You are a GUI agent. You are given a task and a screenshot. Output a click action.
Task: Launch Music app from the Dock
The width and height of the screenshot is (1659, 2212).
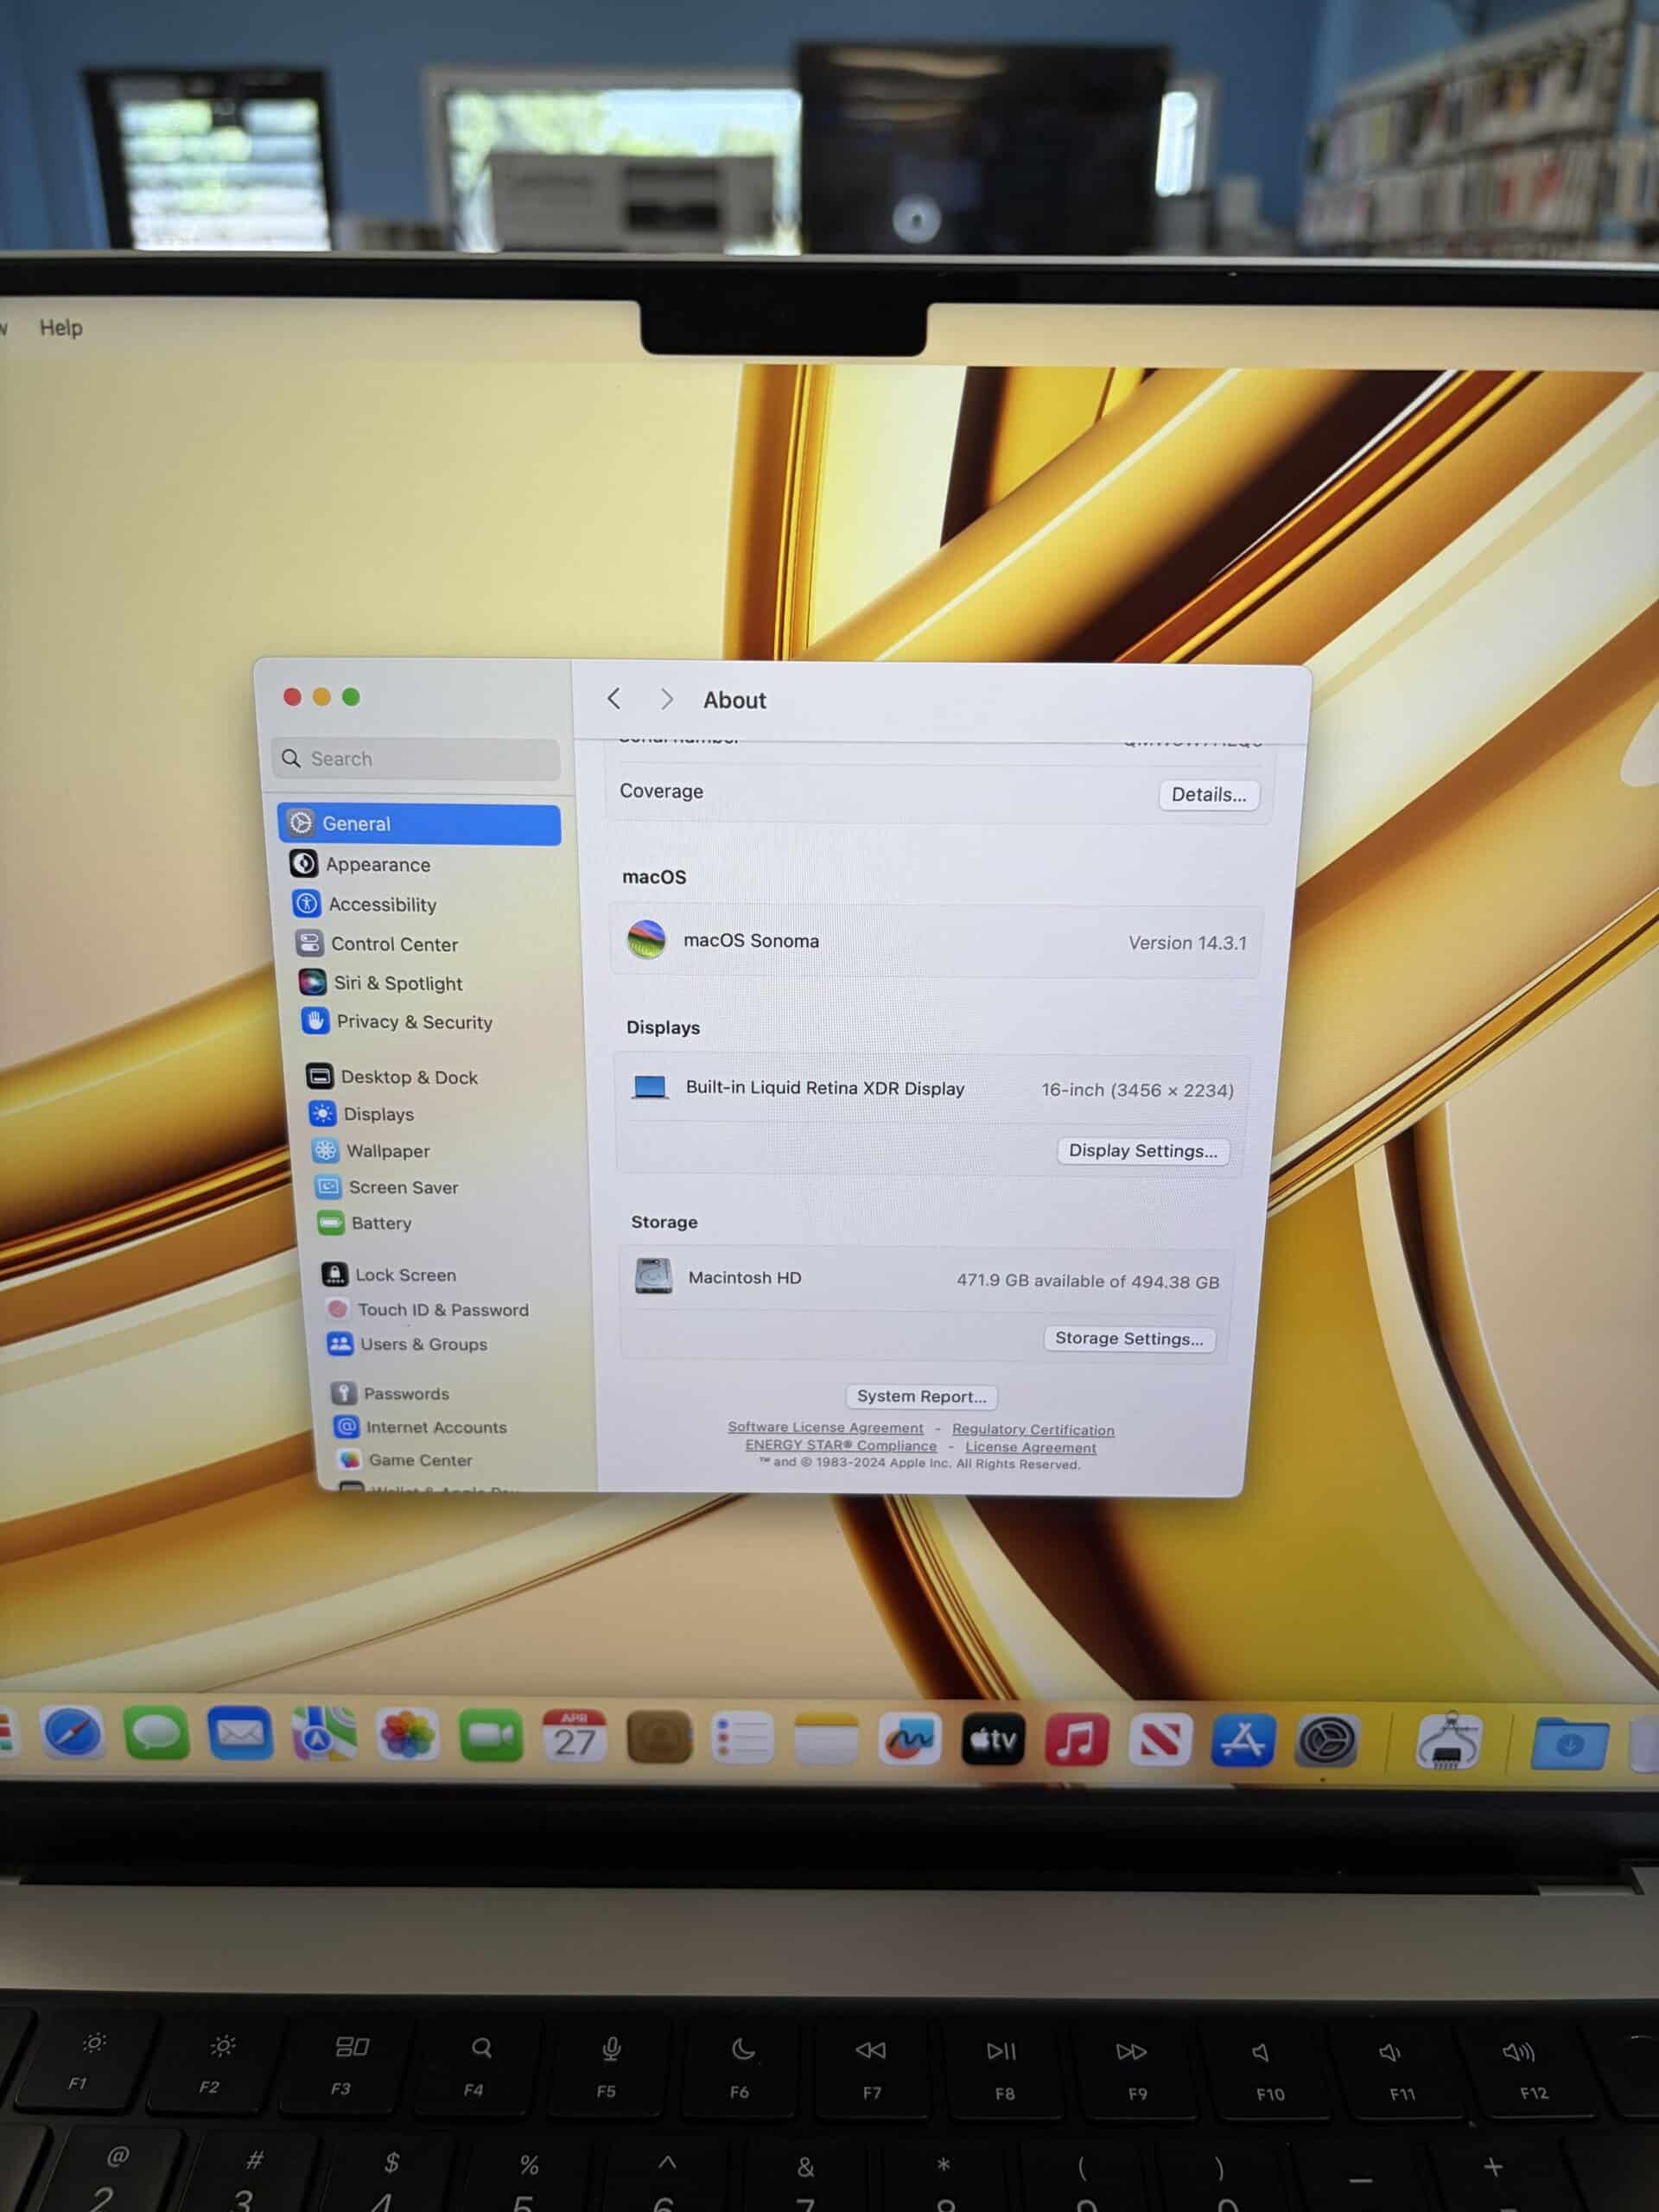[1076, 1741]
